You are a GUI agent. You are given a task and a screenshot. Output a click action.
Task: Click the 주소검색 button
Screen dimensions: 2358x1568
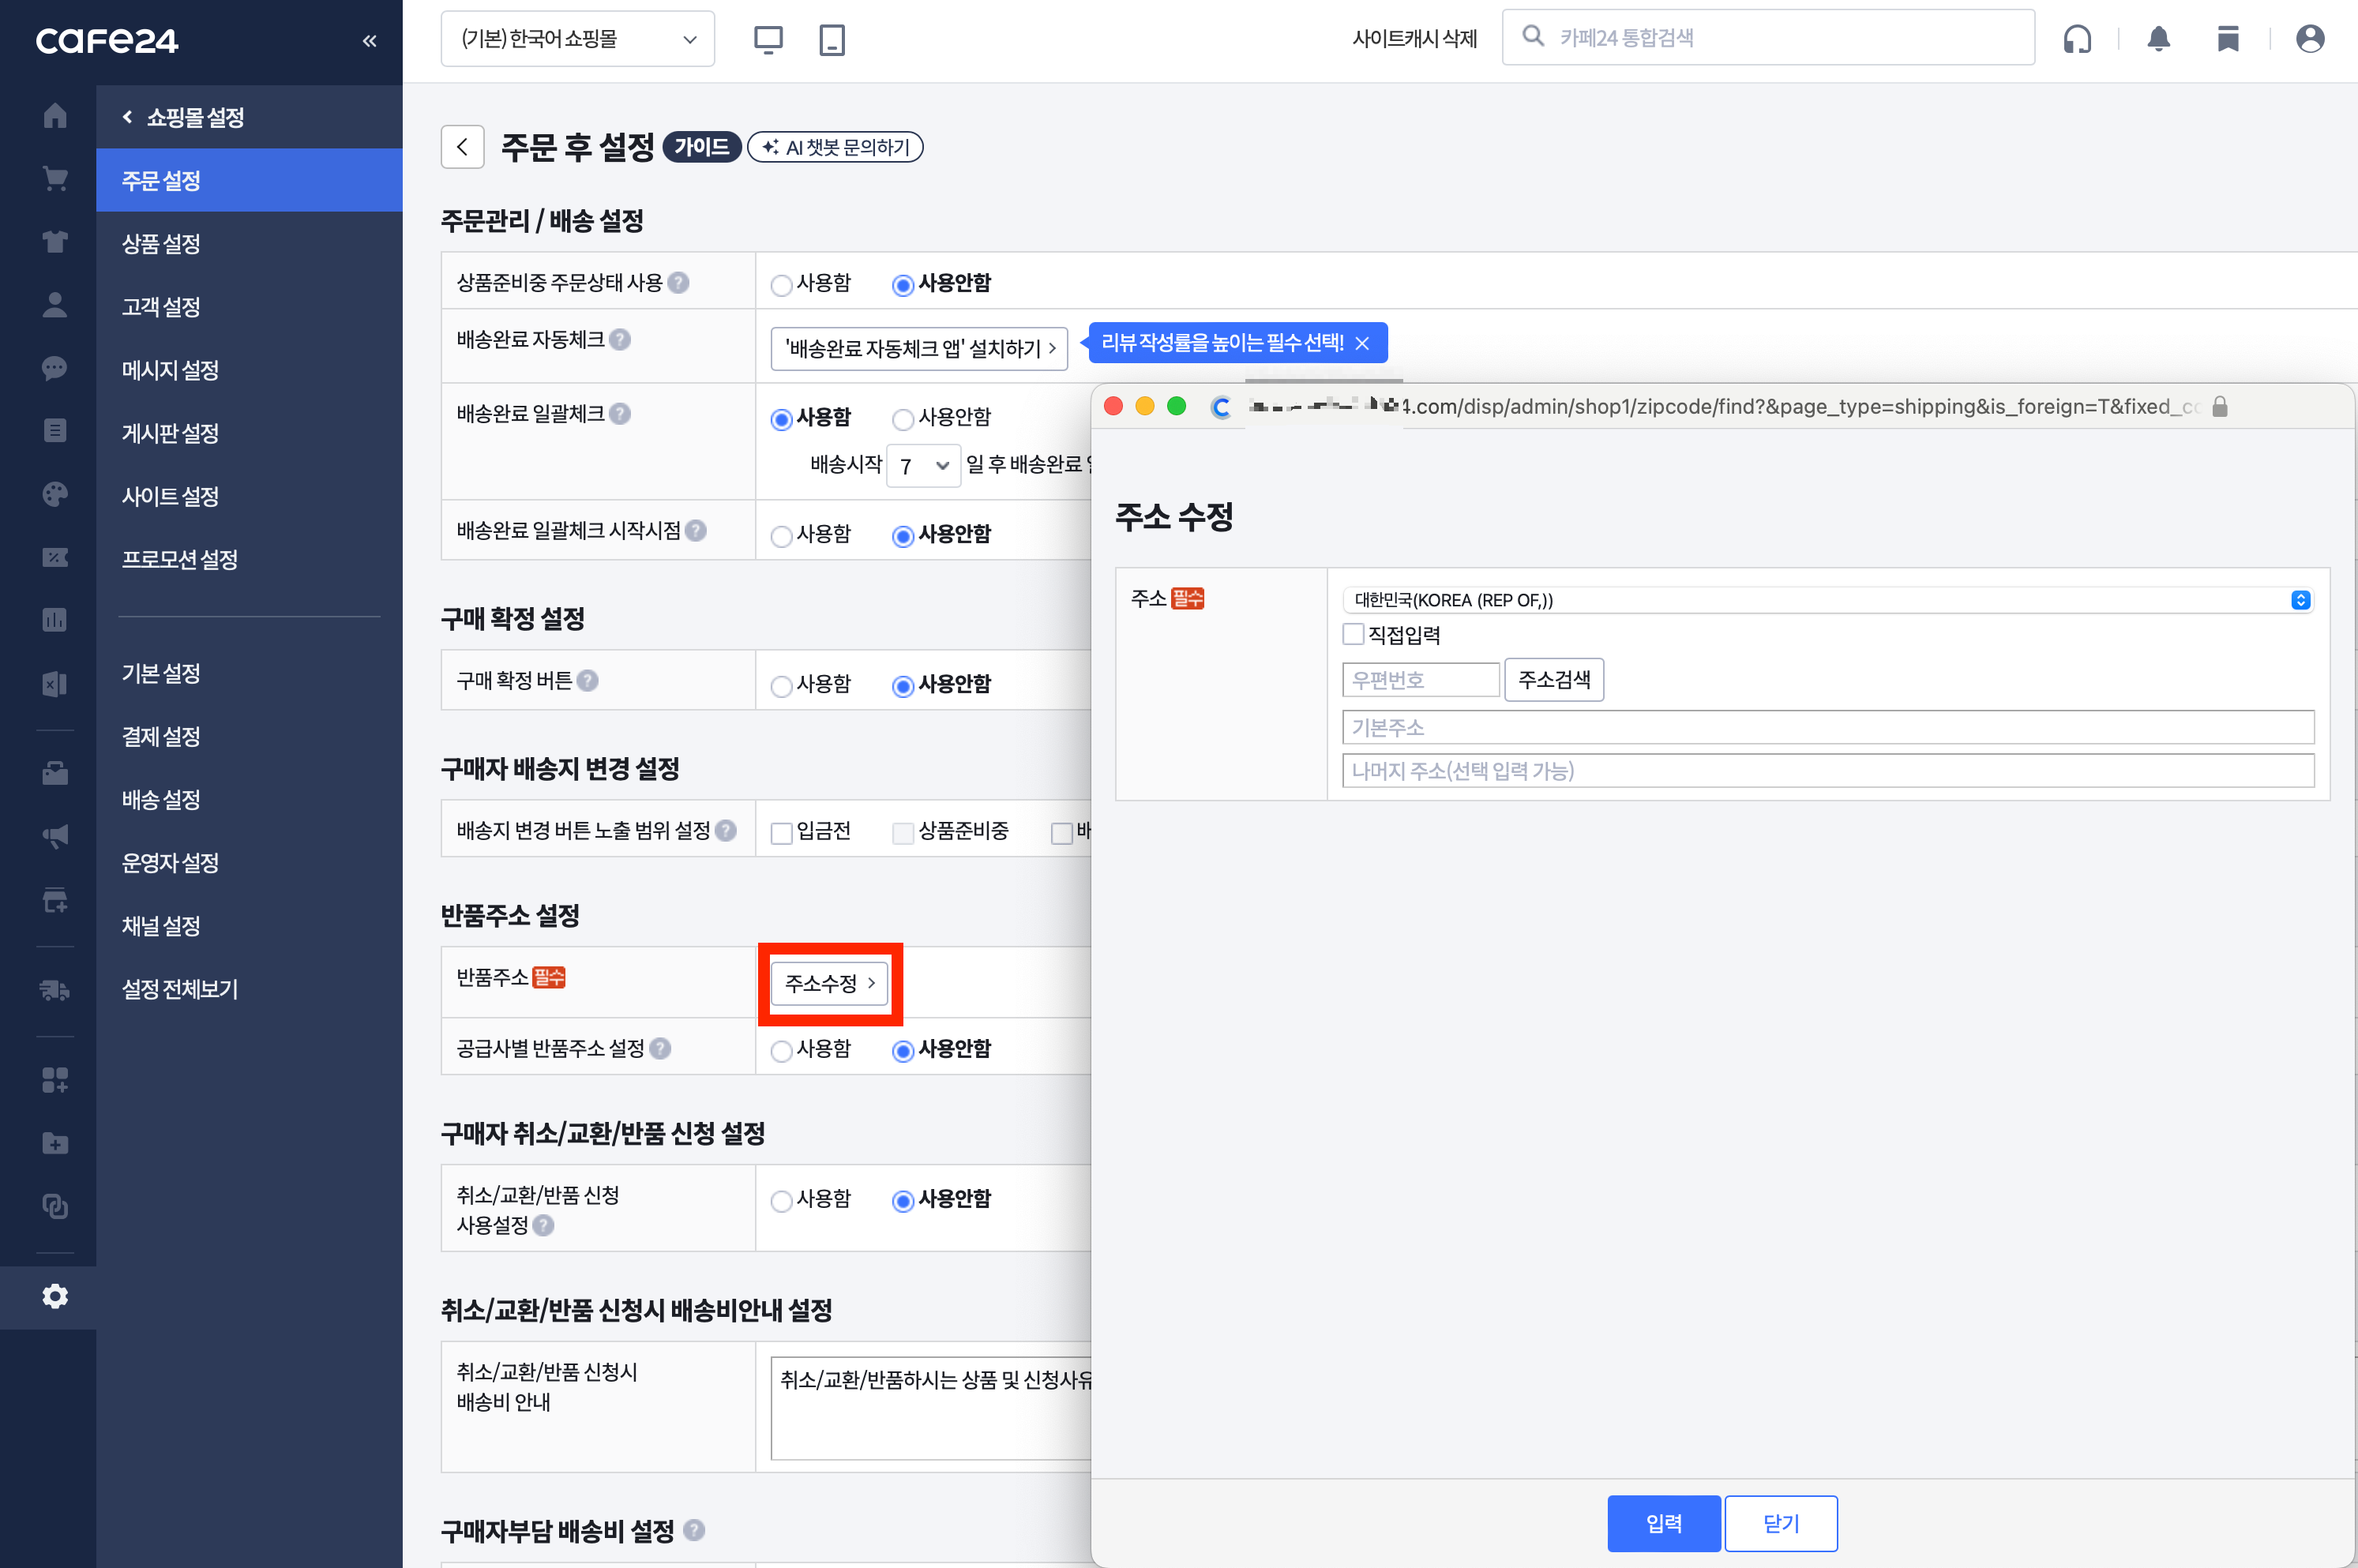pyautogui.click(x=1553, y=680)
